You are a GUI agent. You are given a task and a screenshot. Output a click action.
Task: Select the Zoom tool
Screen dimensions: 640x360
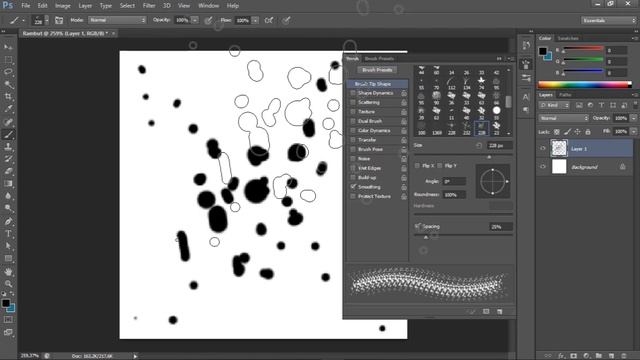pyautogui.click(x=8, y=284)
